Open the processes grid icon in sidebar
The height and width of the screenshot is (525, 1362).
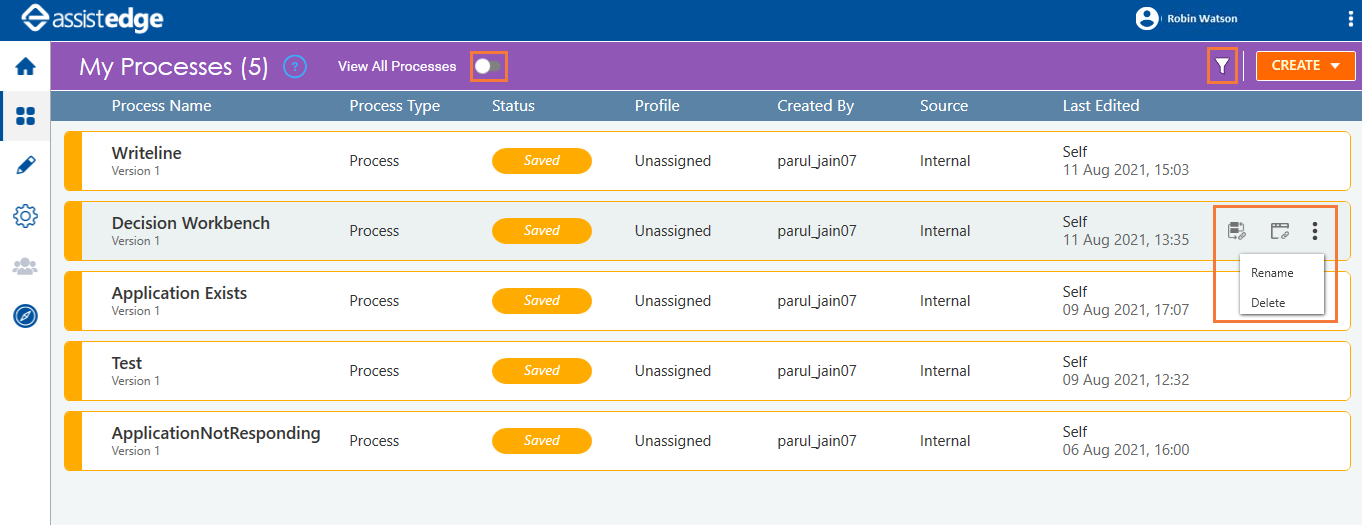pyautogui.click(x=25, y=116)
